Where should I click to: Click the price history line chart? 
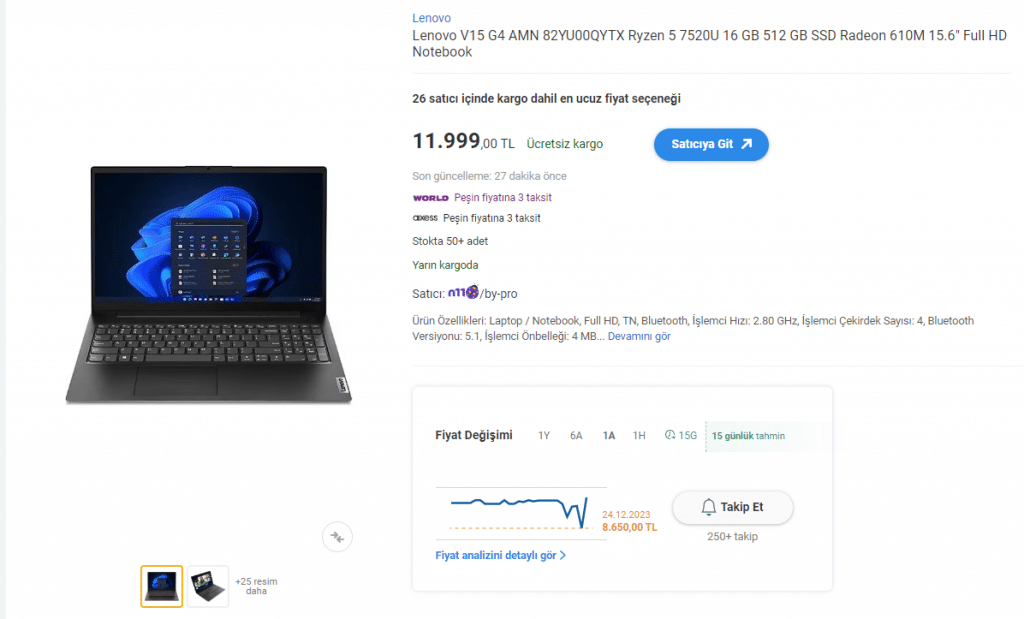tap(520, 513)
